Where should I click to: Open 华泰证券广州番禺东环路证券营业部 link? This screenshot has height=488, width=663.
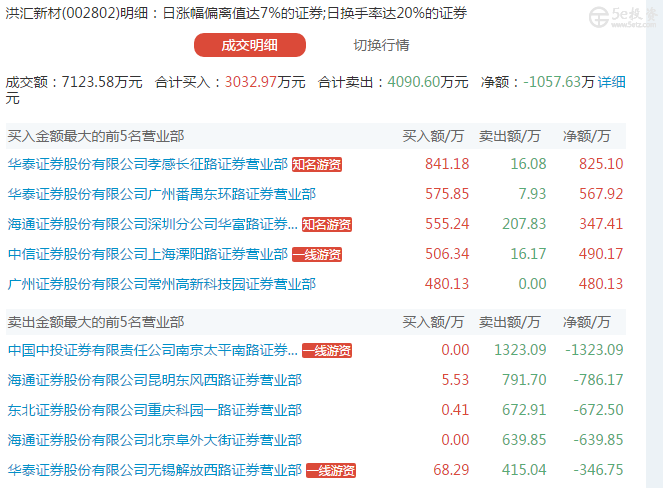(162, 194)
